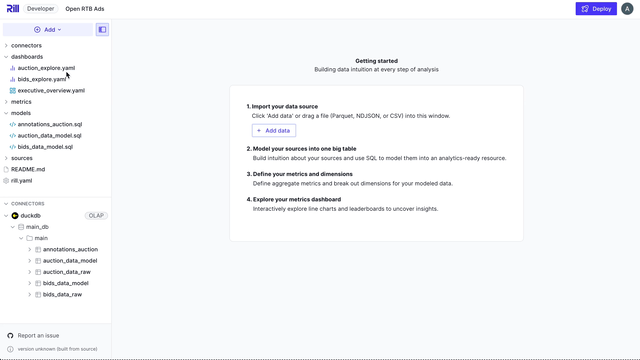Screen dimensions: 640x360
Task: Collapse the dashboards folder
Action: [6, 57]
